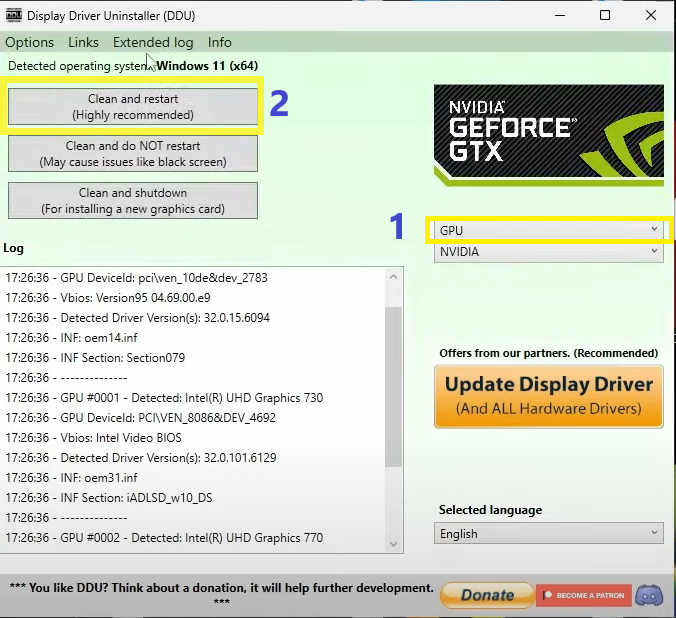Click the Donate PayPal button
The width and height of the screenshot is (676, 618).
[487, 595]
